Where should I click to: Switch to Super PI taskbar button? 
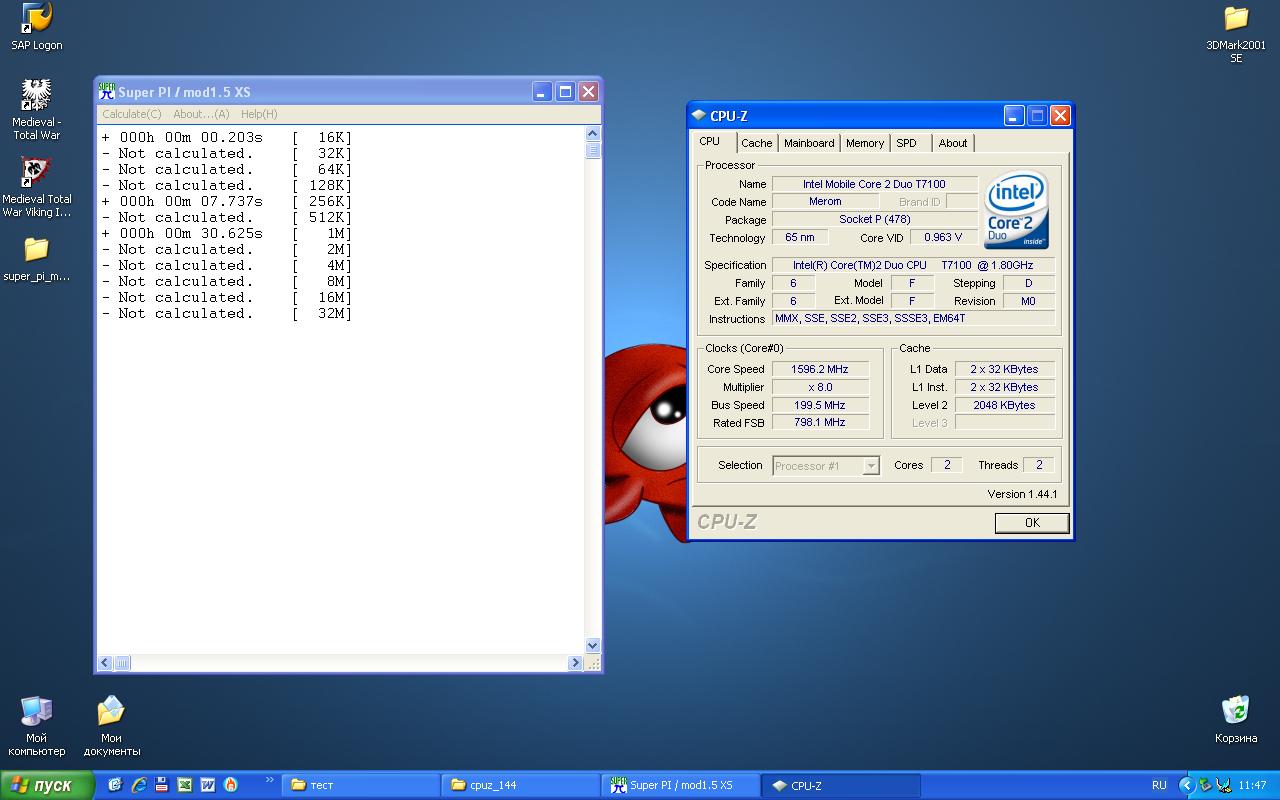681,785
